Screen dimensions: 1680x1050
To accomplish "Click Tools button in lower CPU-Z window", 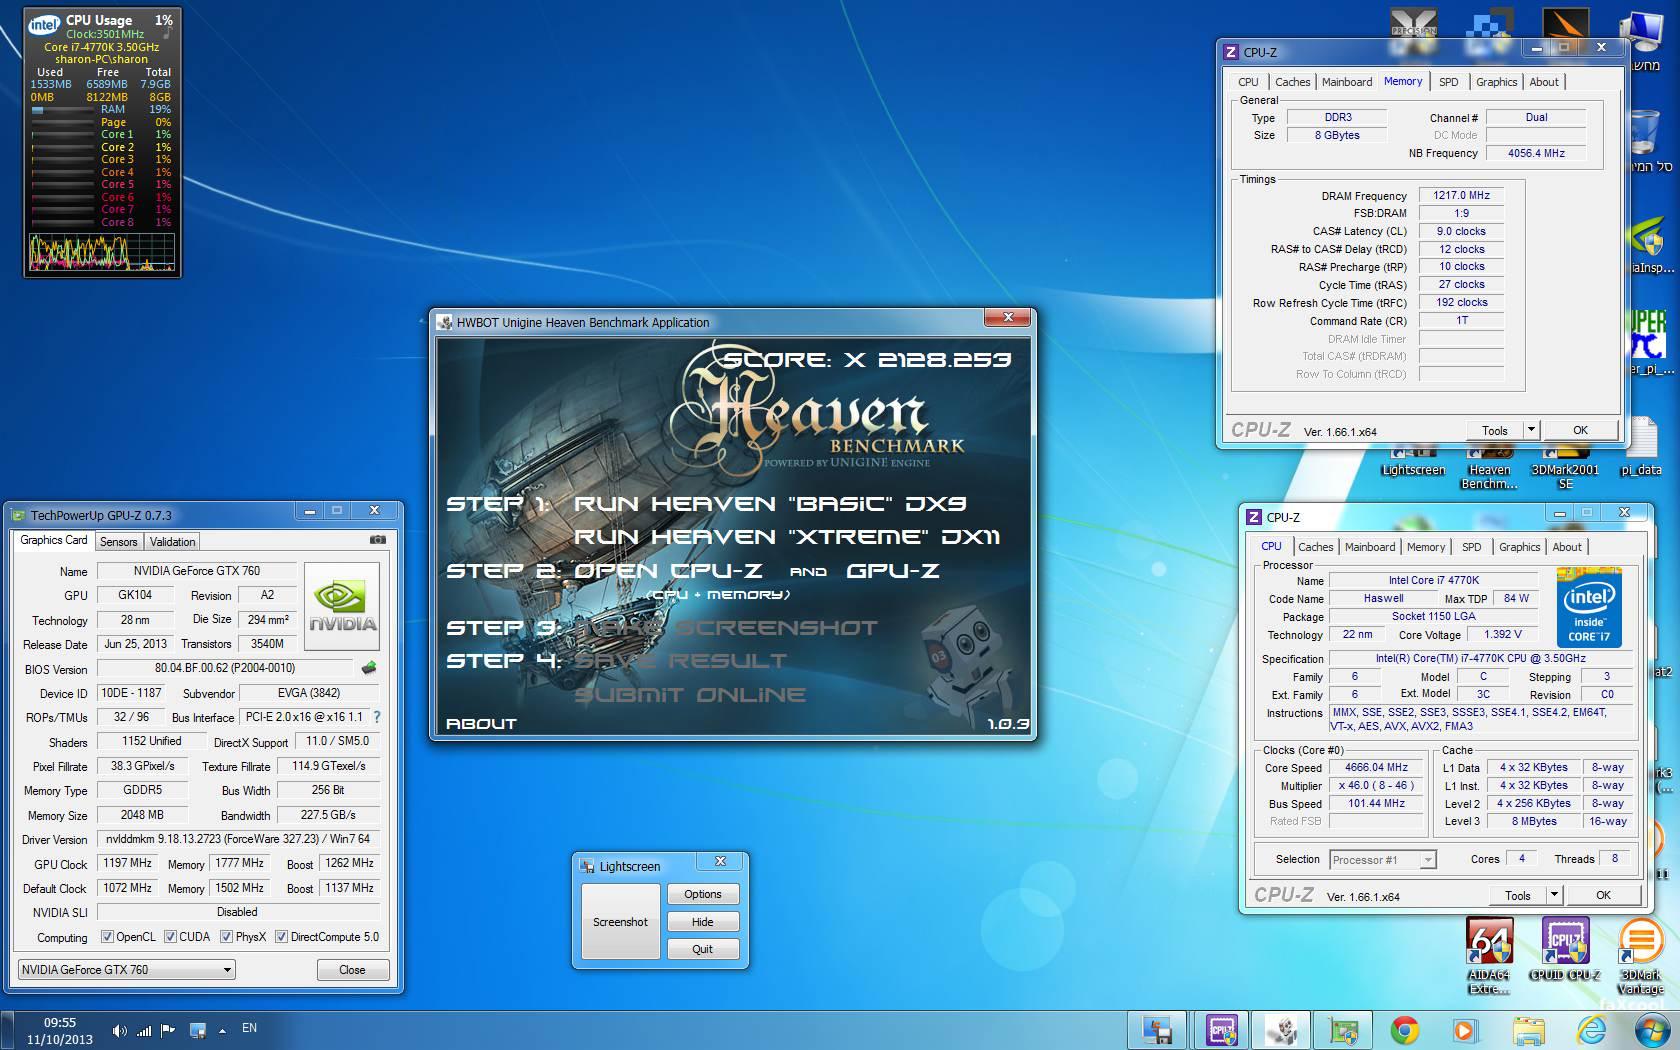I will tap(1517, 895).
